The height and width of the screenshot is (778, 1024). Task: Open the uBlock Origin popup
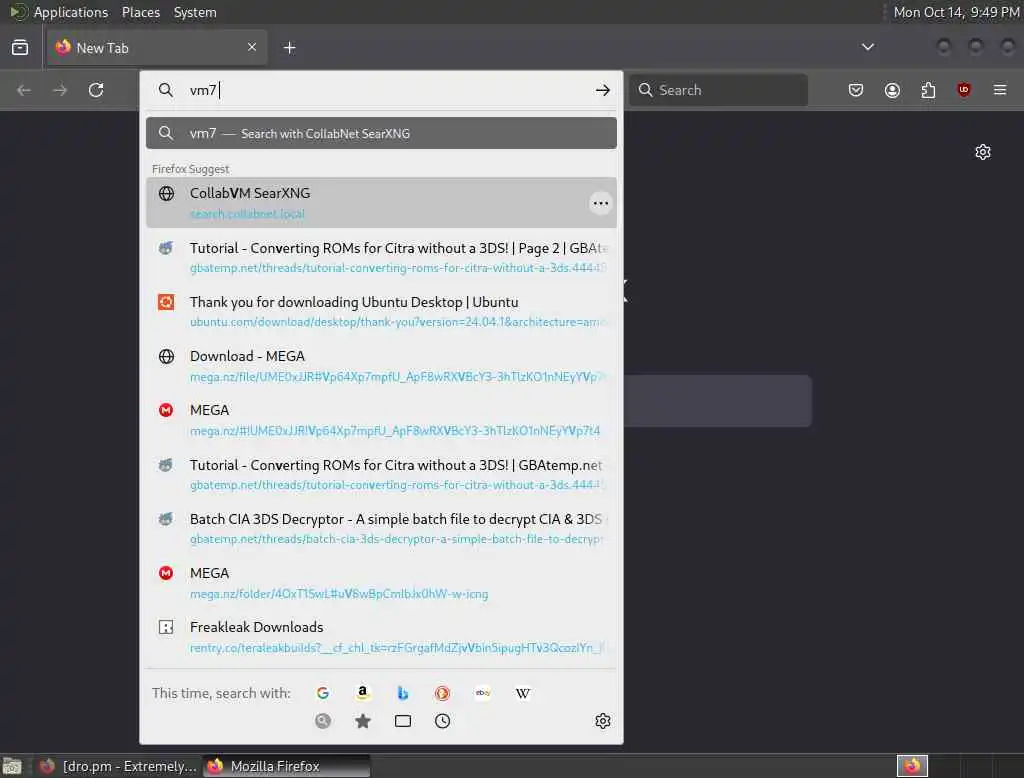tap(964, 90)
